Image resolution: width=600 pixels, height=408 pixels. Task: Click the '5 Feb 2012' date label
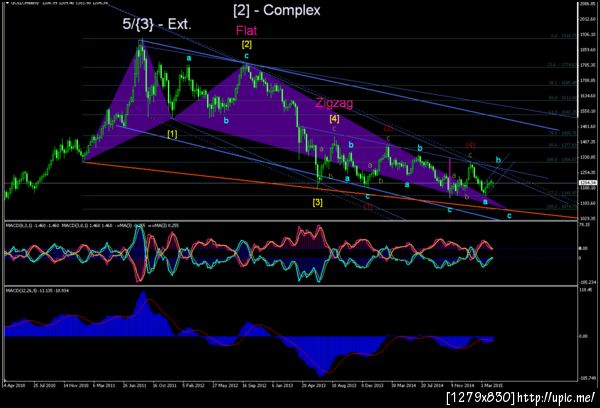(x=193, y=385)
